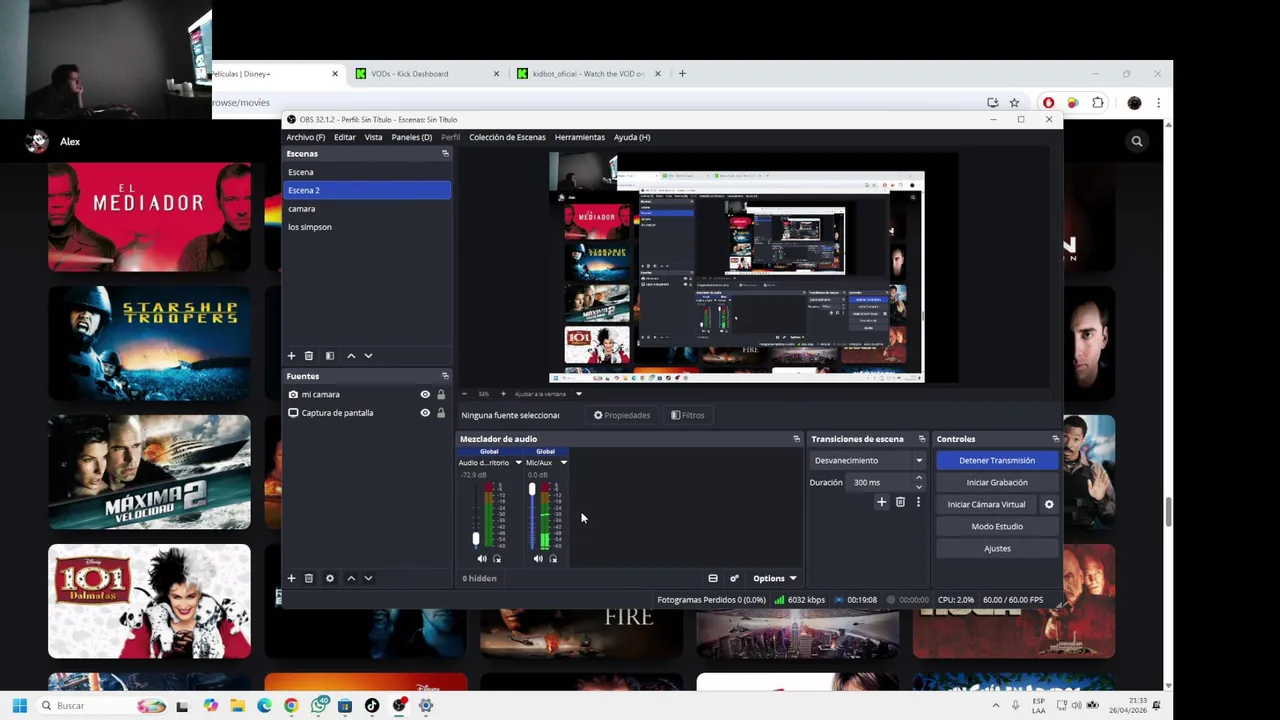Move scene up in Escenas panel
The width and height of the screenshot is (1280, 720).
point(351,356)
